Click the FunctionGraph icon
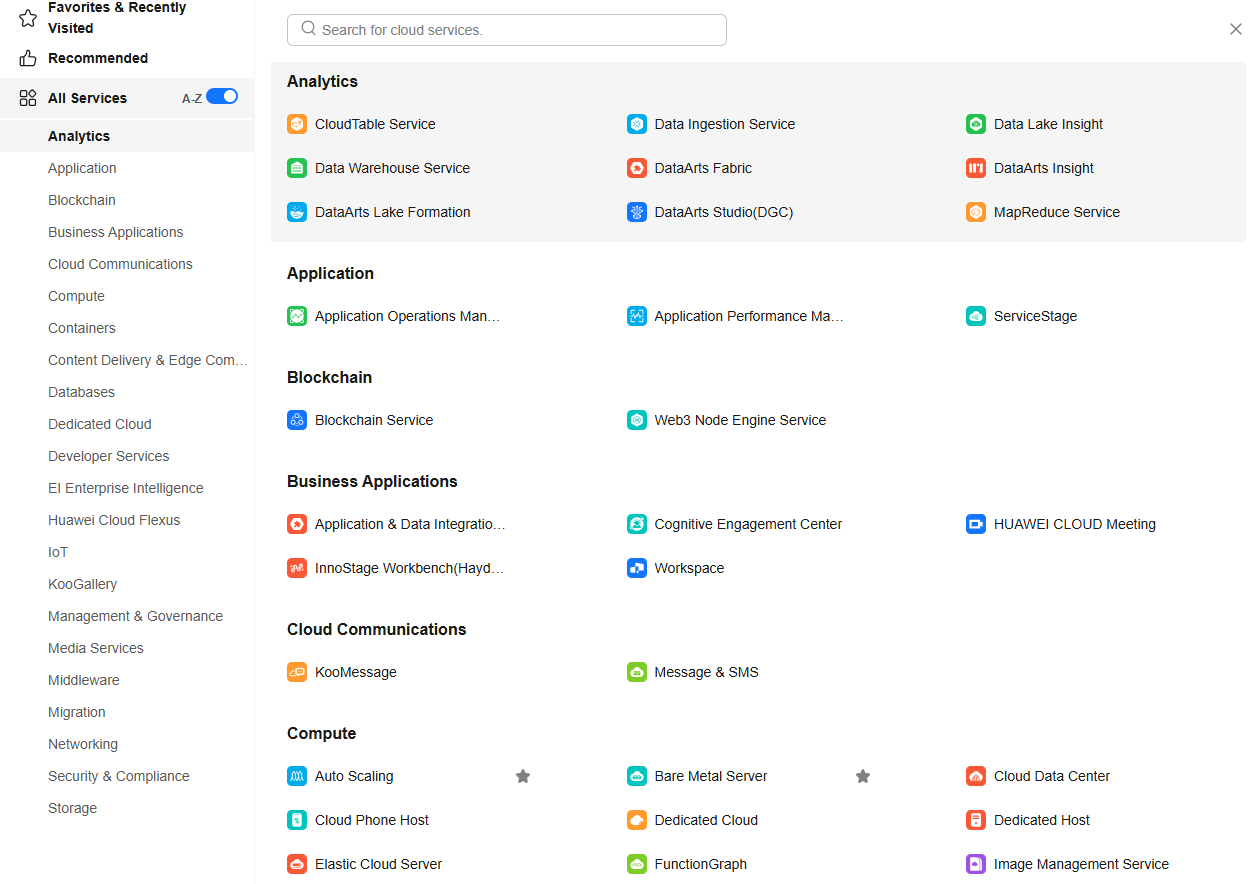1255x884 pixels. pos(637,864)
